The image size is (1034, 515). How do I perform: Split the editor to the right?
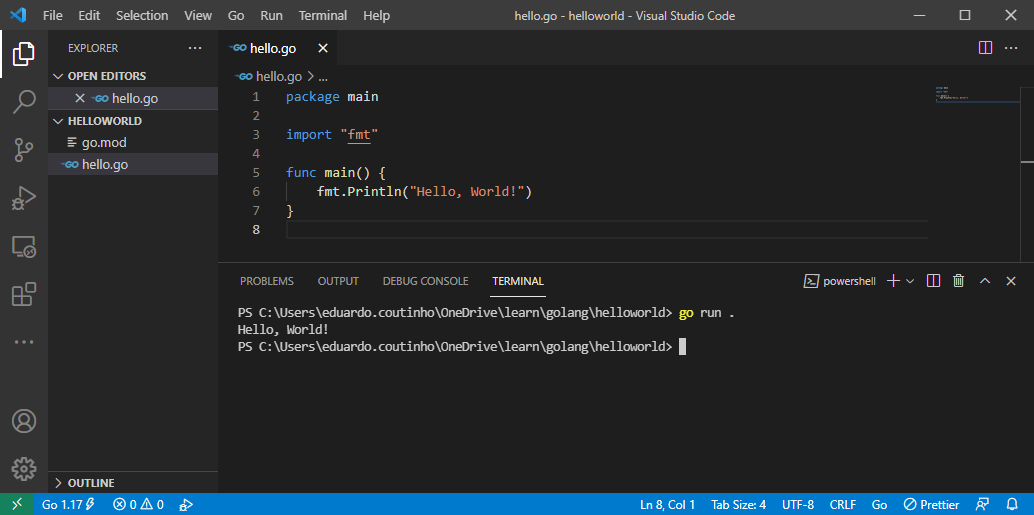tap(985, 48)
